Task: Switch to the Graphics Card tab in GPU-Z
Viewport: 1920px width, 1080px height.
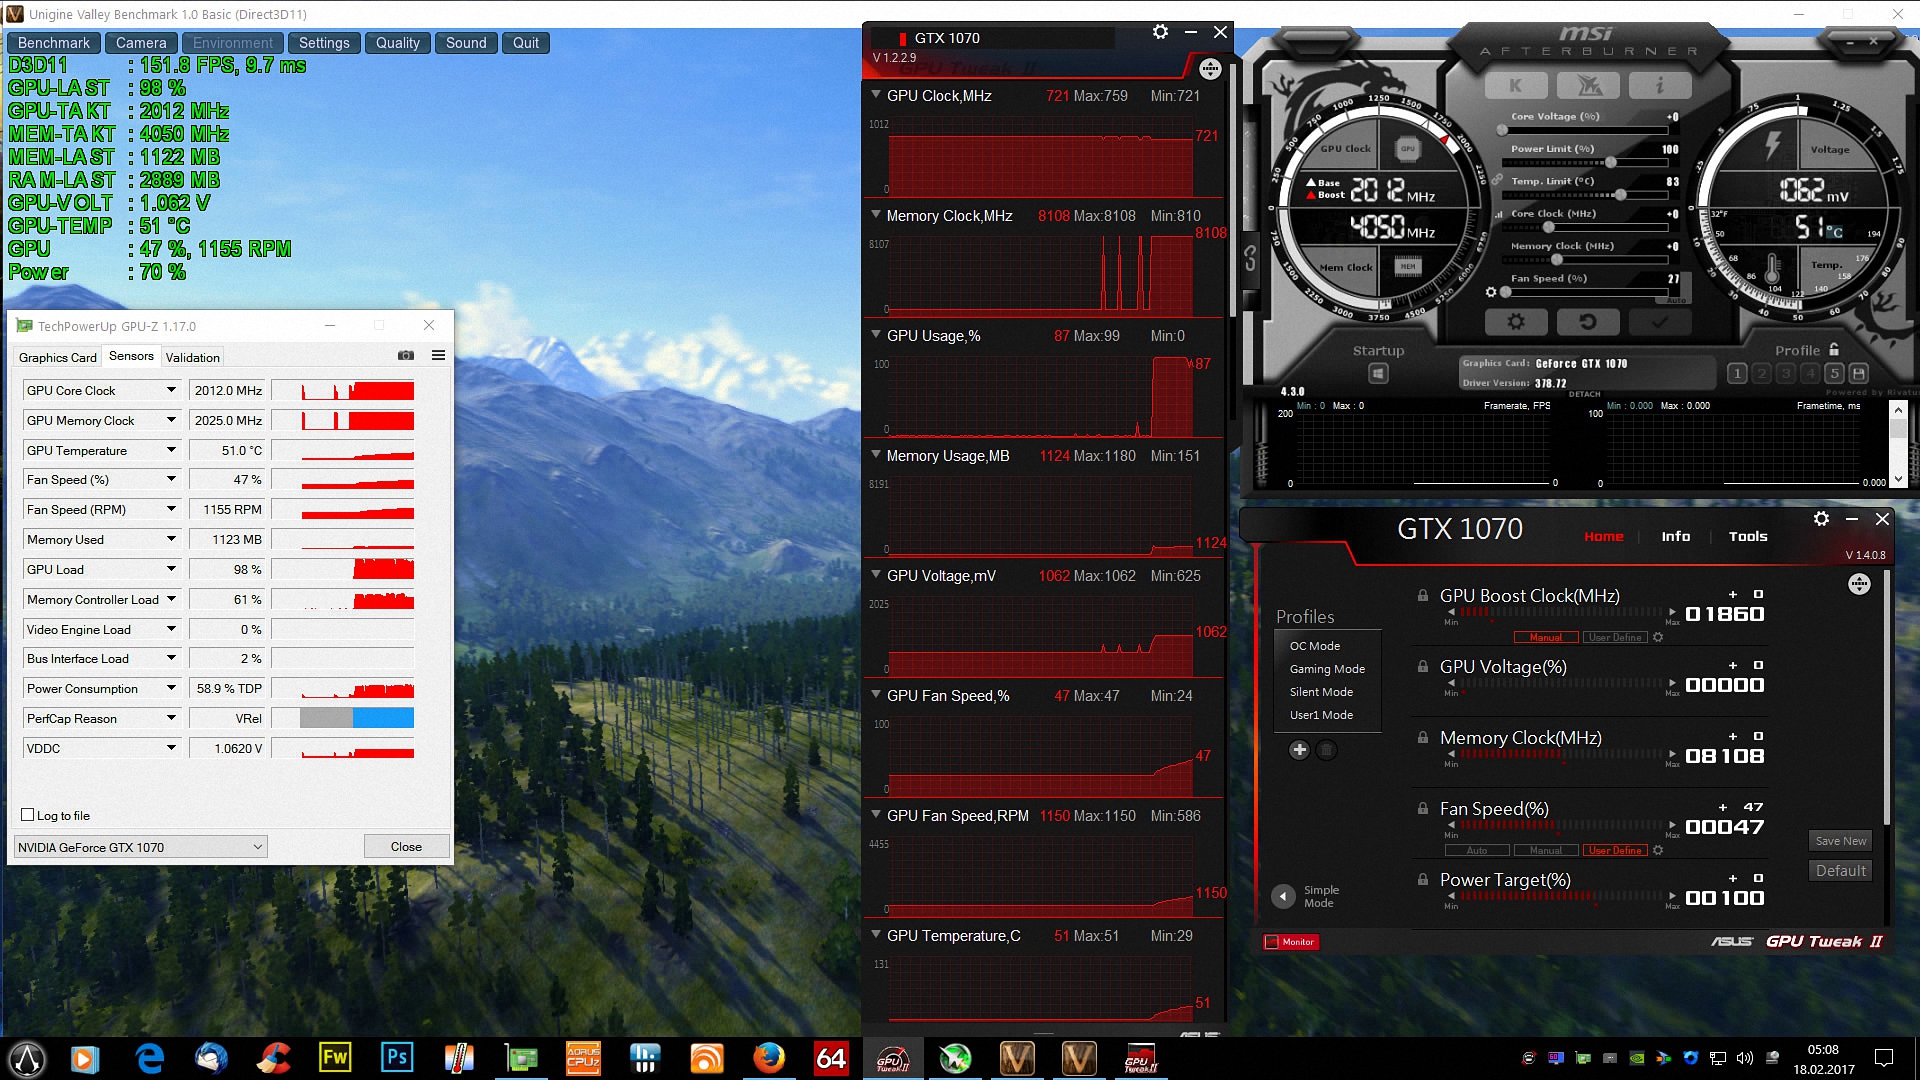Action: (x=58, y=357)
